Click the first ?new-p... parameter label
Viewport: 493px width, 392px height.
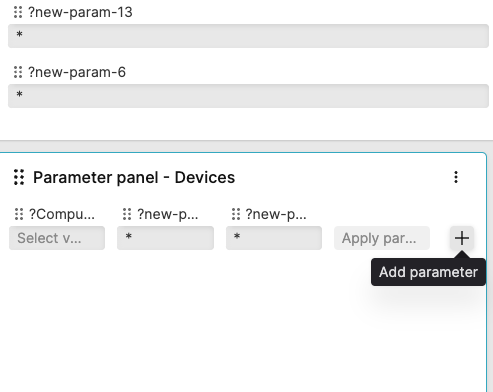coord(168,214)
